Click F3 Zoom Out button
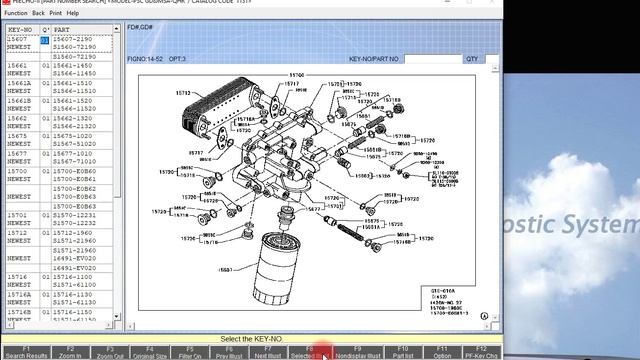Screen dimensions: 640x360 coord(110,352)
